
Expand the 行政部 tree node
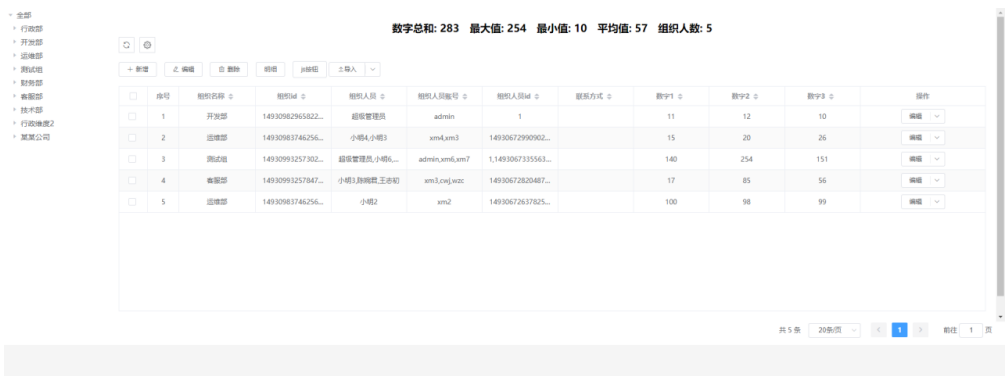15,28
